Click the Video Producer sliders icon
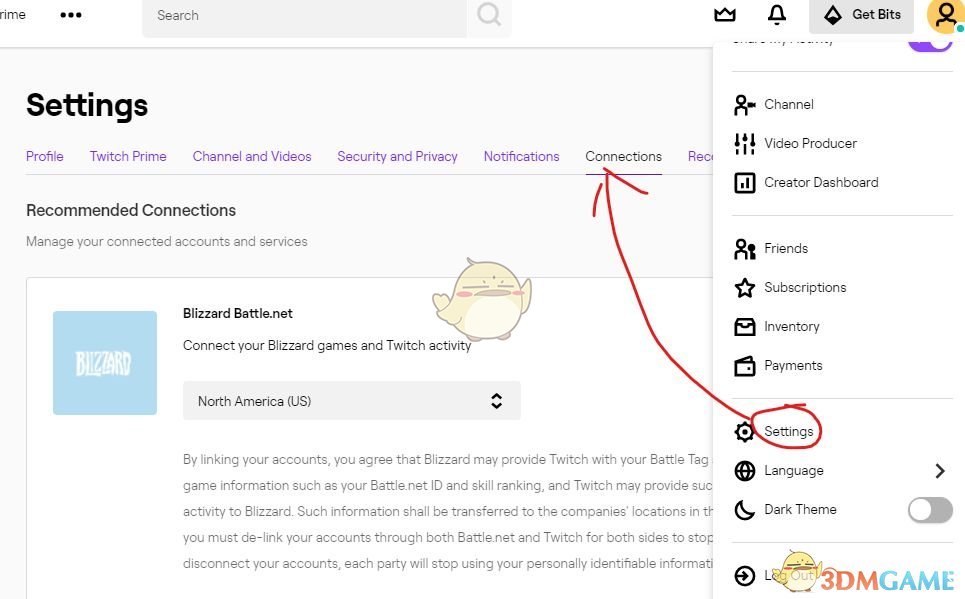Screen dimensions: 965x599 745,143
